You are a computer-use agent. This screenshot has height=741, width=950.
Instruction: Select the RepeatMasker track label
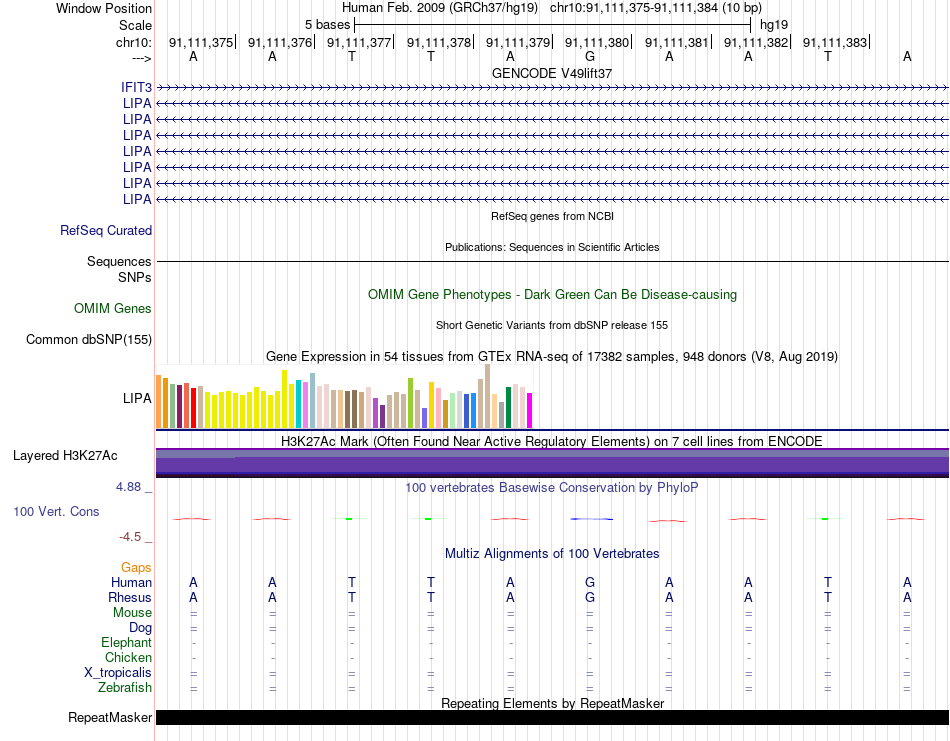pyautogui.click(x=110, y=717)
